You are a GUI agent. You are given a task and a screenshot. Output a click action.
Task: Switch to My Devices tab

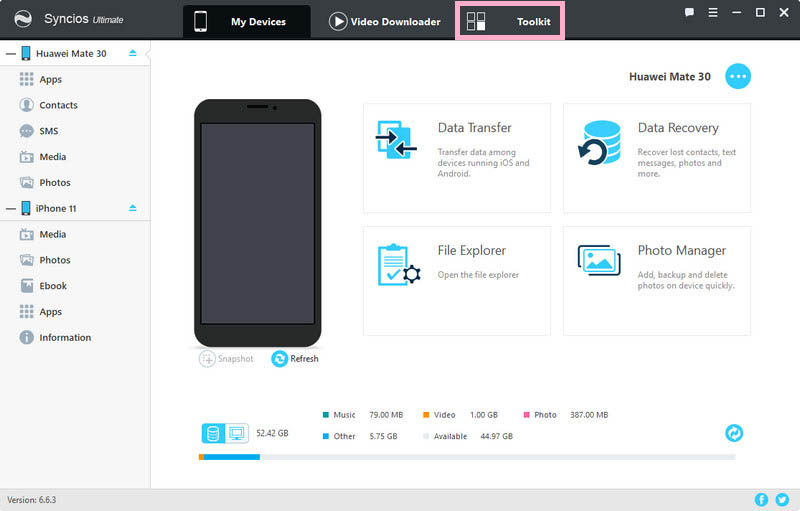point(246,21)
